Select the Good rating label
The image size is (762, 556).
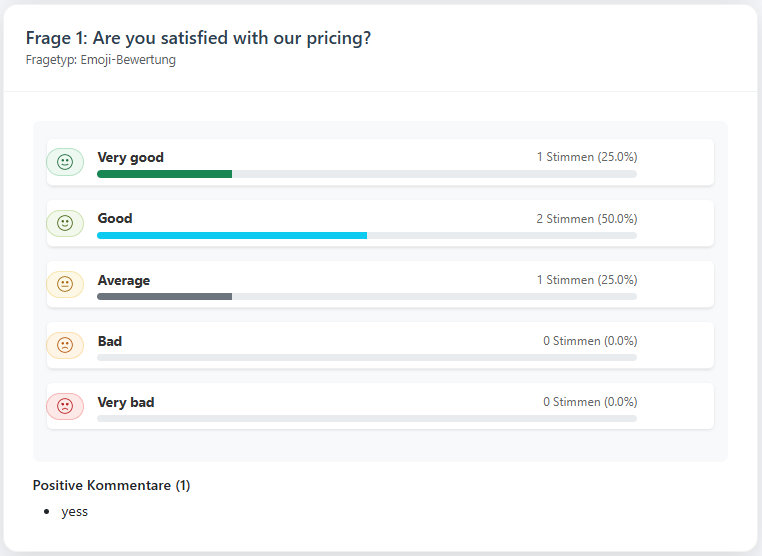click(x=115, y=218)
